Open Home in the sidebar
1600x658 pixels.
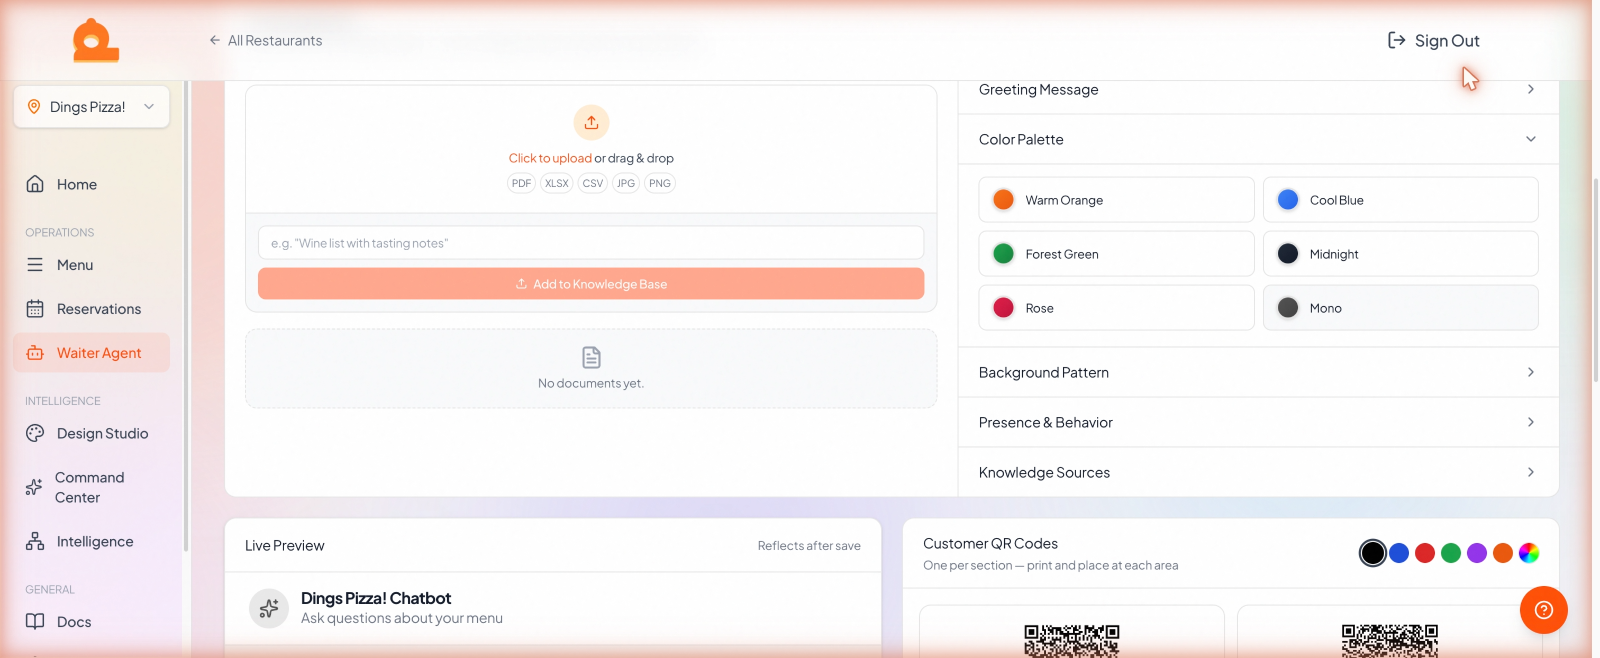tap(91, 184)
